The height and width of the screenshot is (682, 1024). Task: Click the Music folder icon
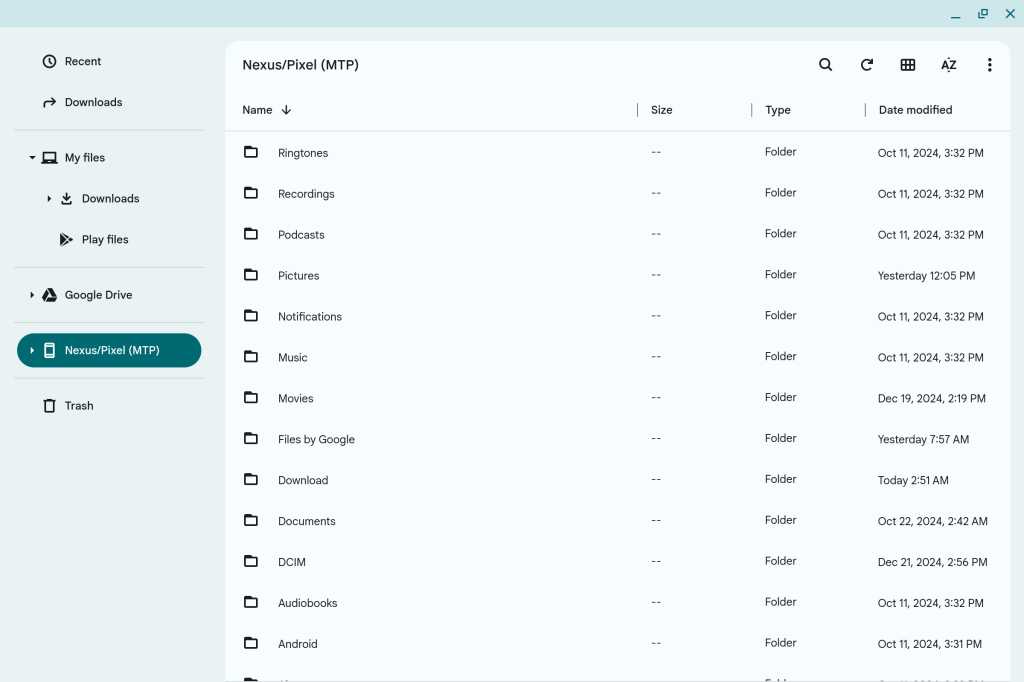point(251,357)
